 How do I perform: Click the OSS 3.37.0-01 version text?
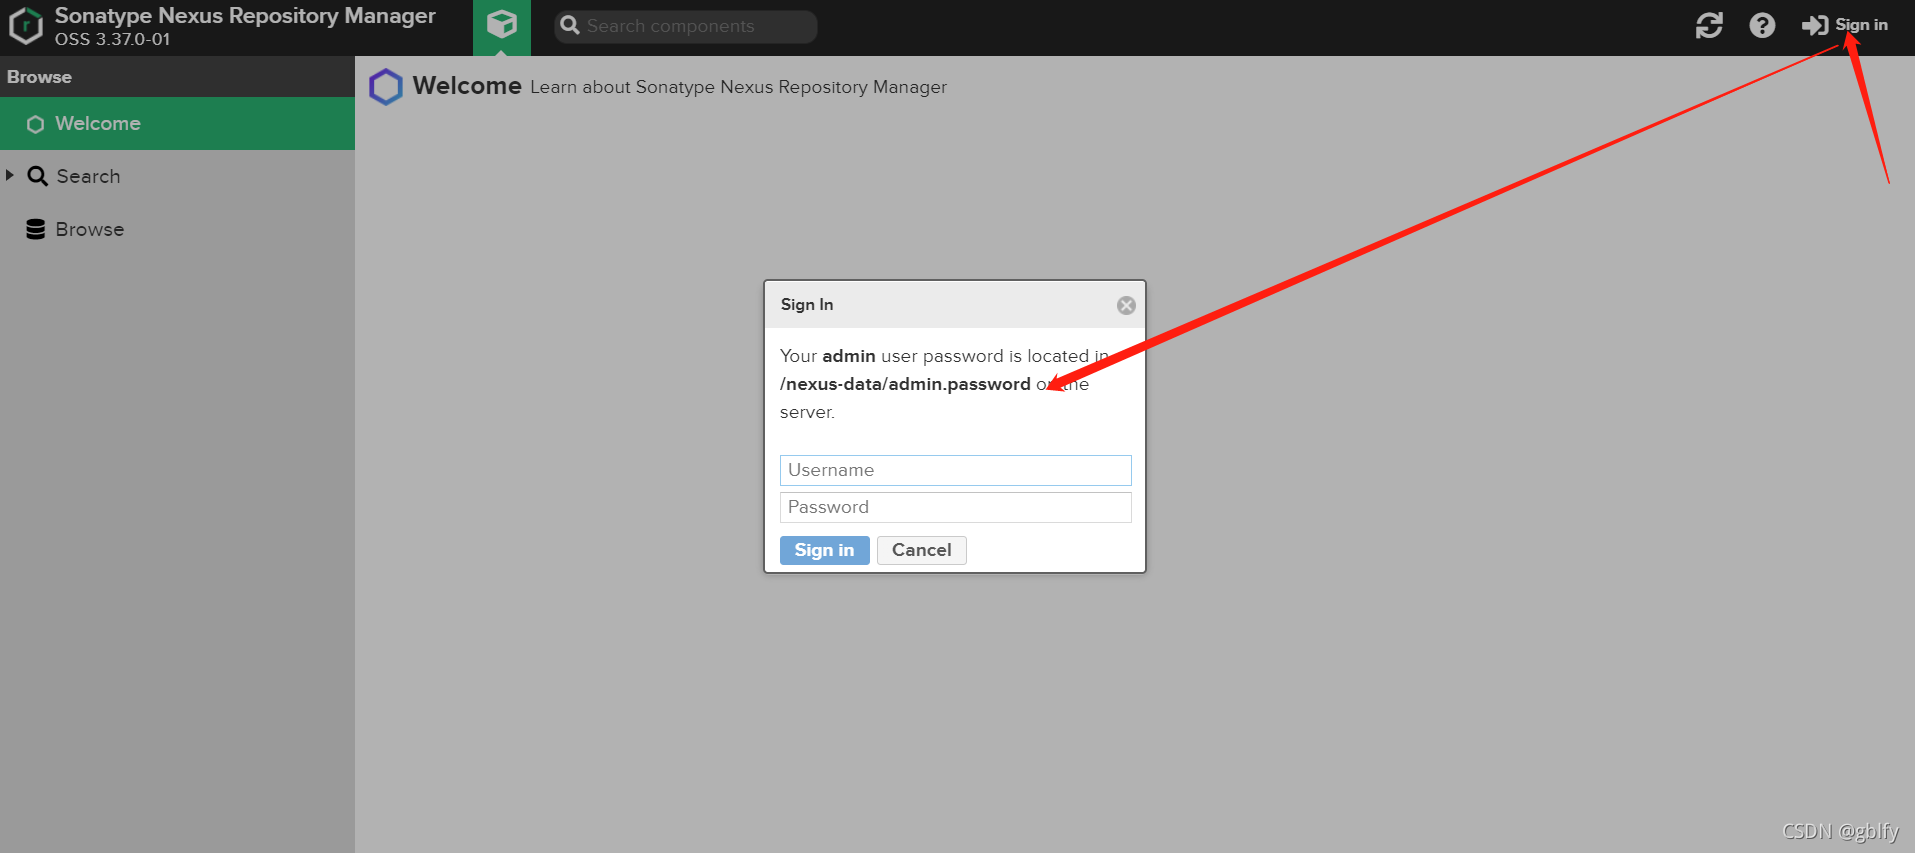(x=113, y=39)
